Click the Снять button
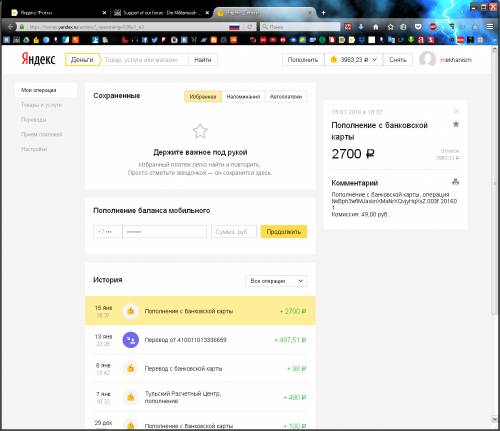 coord(398,60)
